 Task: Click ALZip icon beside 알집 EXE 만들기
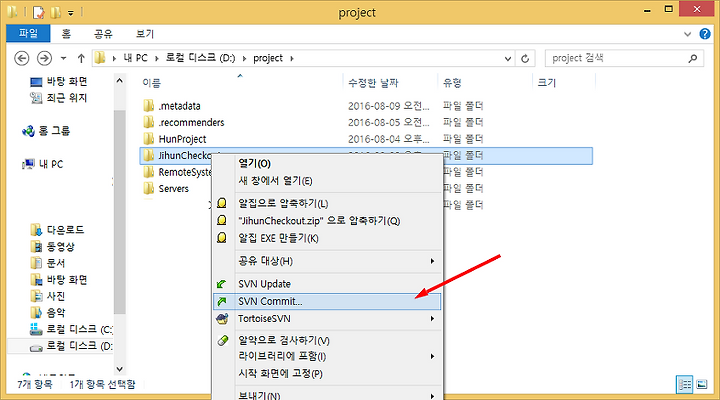coord(222,238)
